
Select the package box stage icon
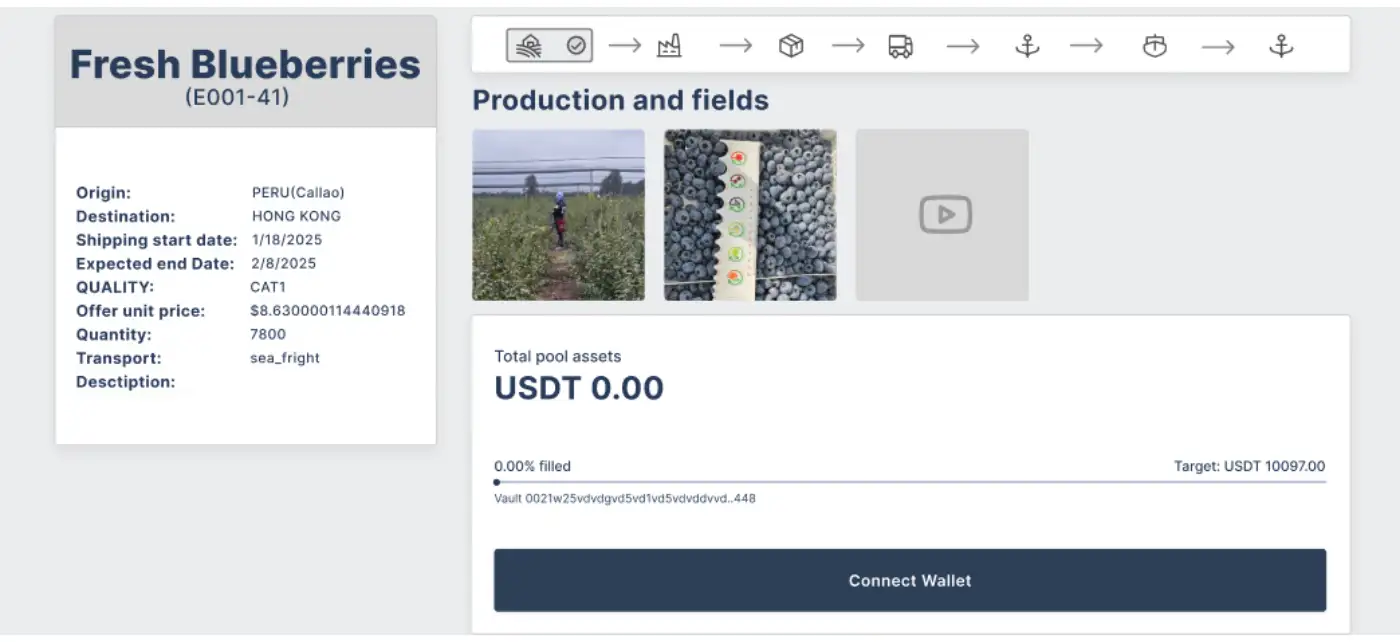click(x=791, y=46)
